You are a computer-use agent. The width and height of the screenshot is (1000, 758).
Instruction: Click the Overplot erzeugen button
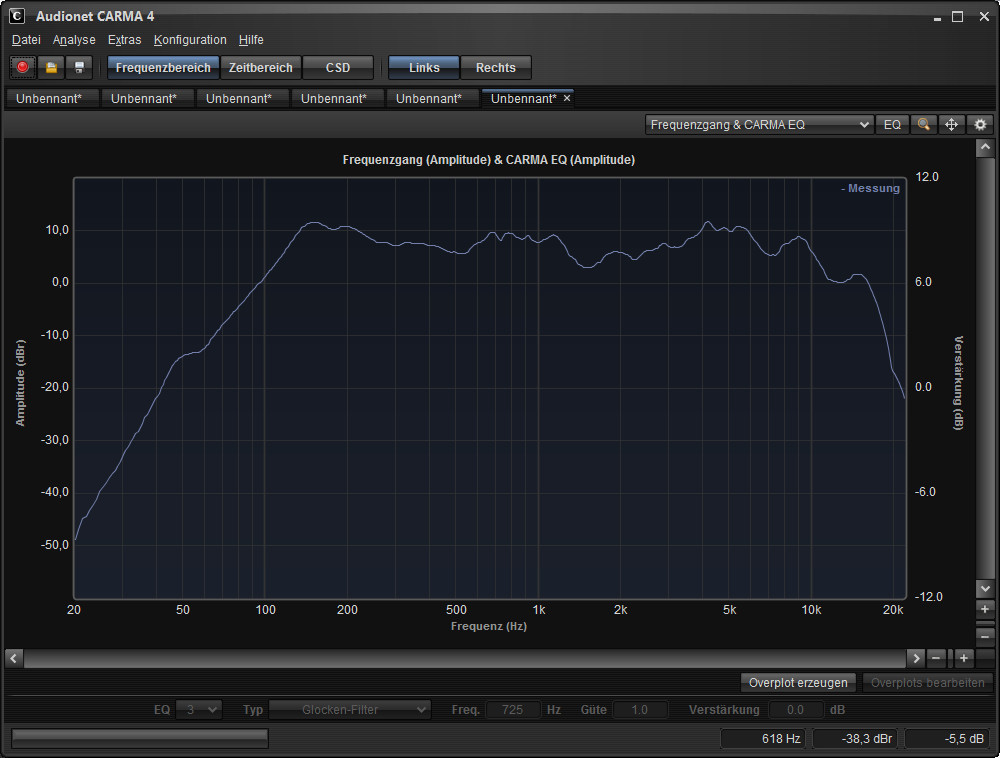point(798,683)
